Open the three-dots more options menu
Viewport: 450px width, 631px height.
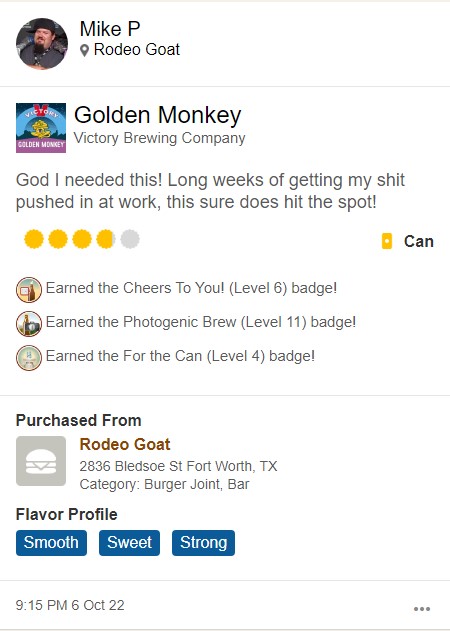click(422, 608)
